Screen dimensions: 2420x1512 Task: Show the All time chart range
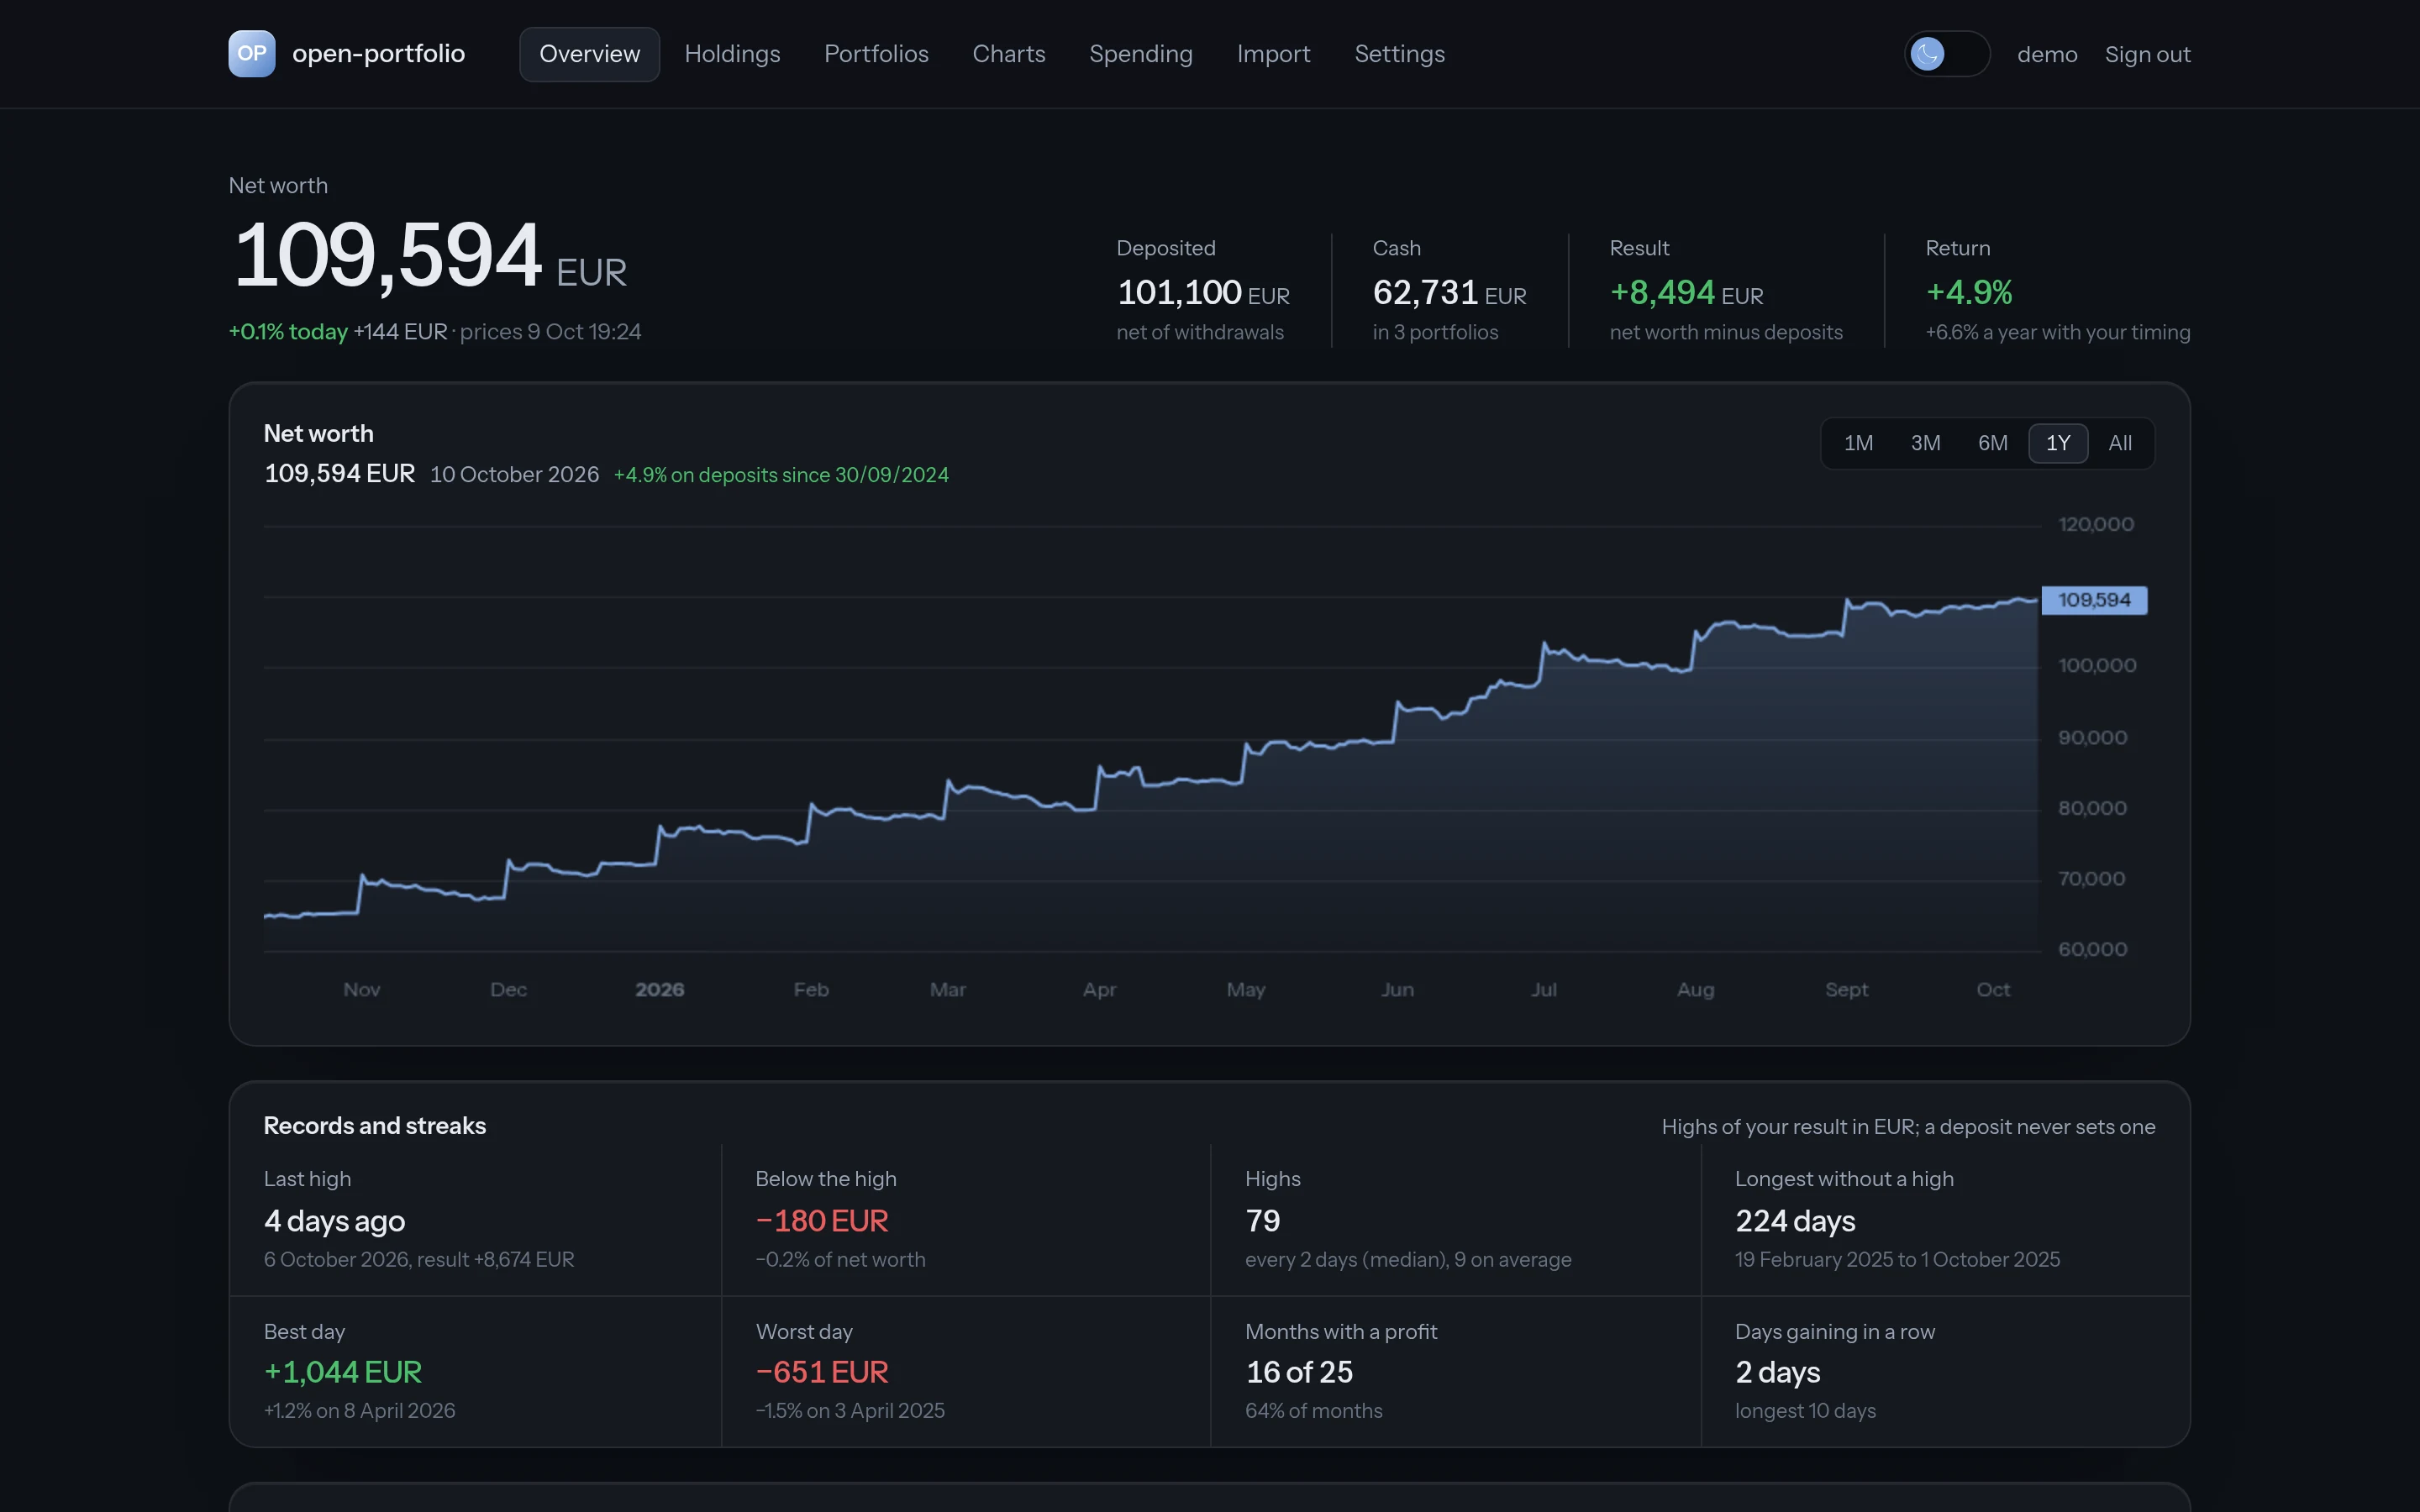[x=2120, y=443]
